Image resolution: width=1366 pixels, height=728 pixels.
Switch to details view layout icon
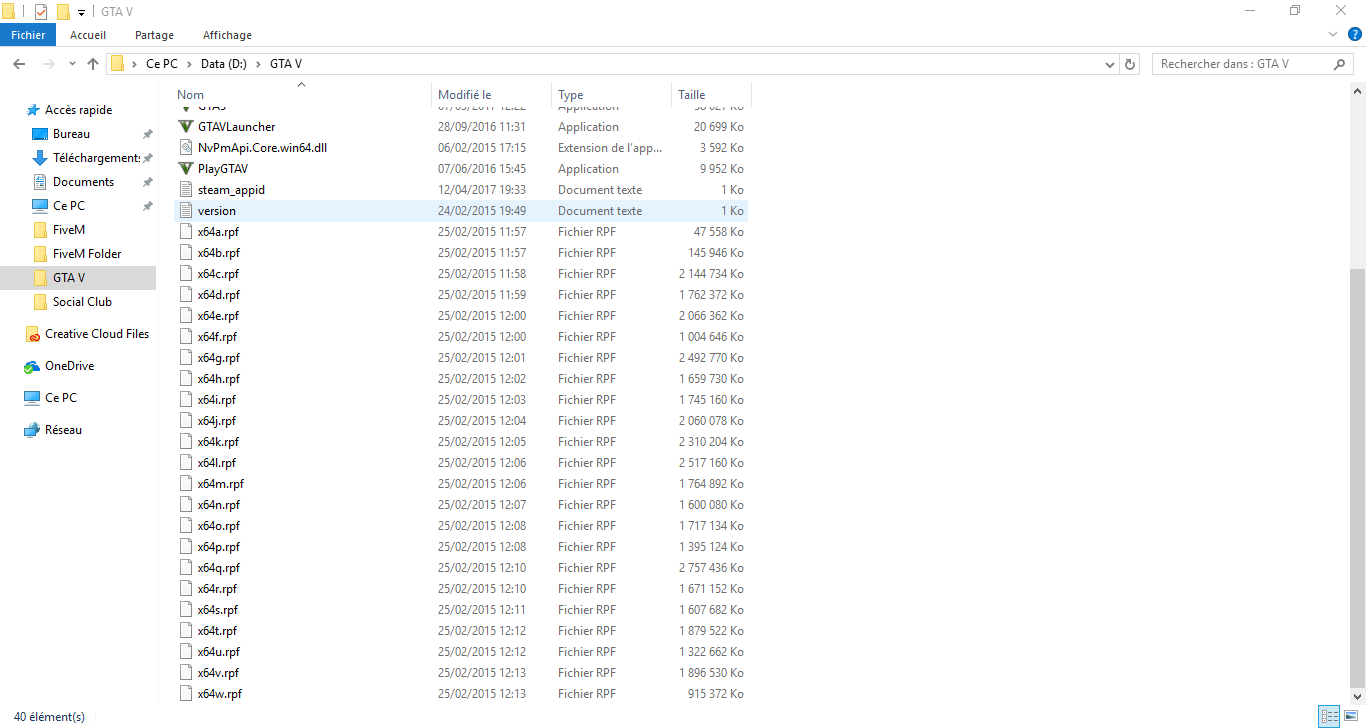pyautogui.click(x=1329, y=716)
